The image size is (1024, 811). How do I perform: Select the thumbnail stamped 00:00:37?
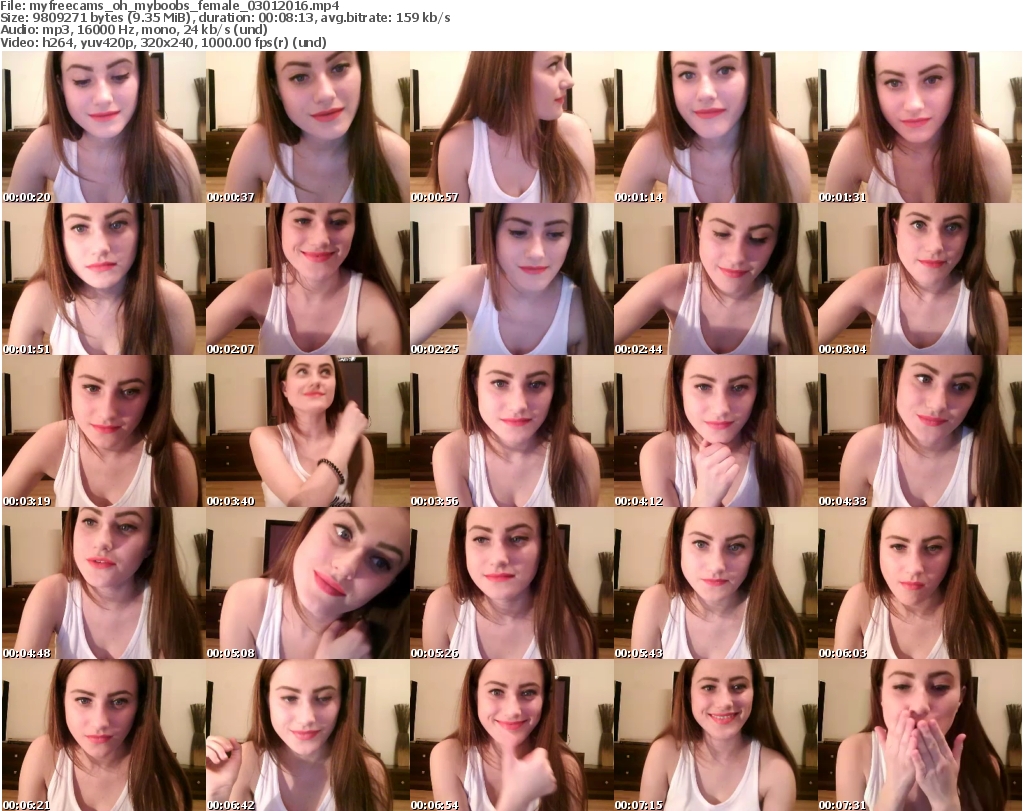(x=308, y=127)
